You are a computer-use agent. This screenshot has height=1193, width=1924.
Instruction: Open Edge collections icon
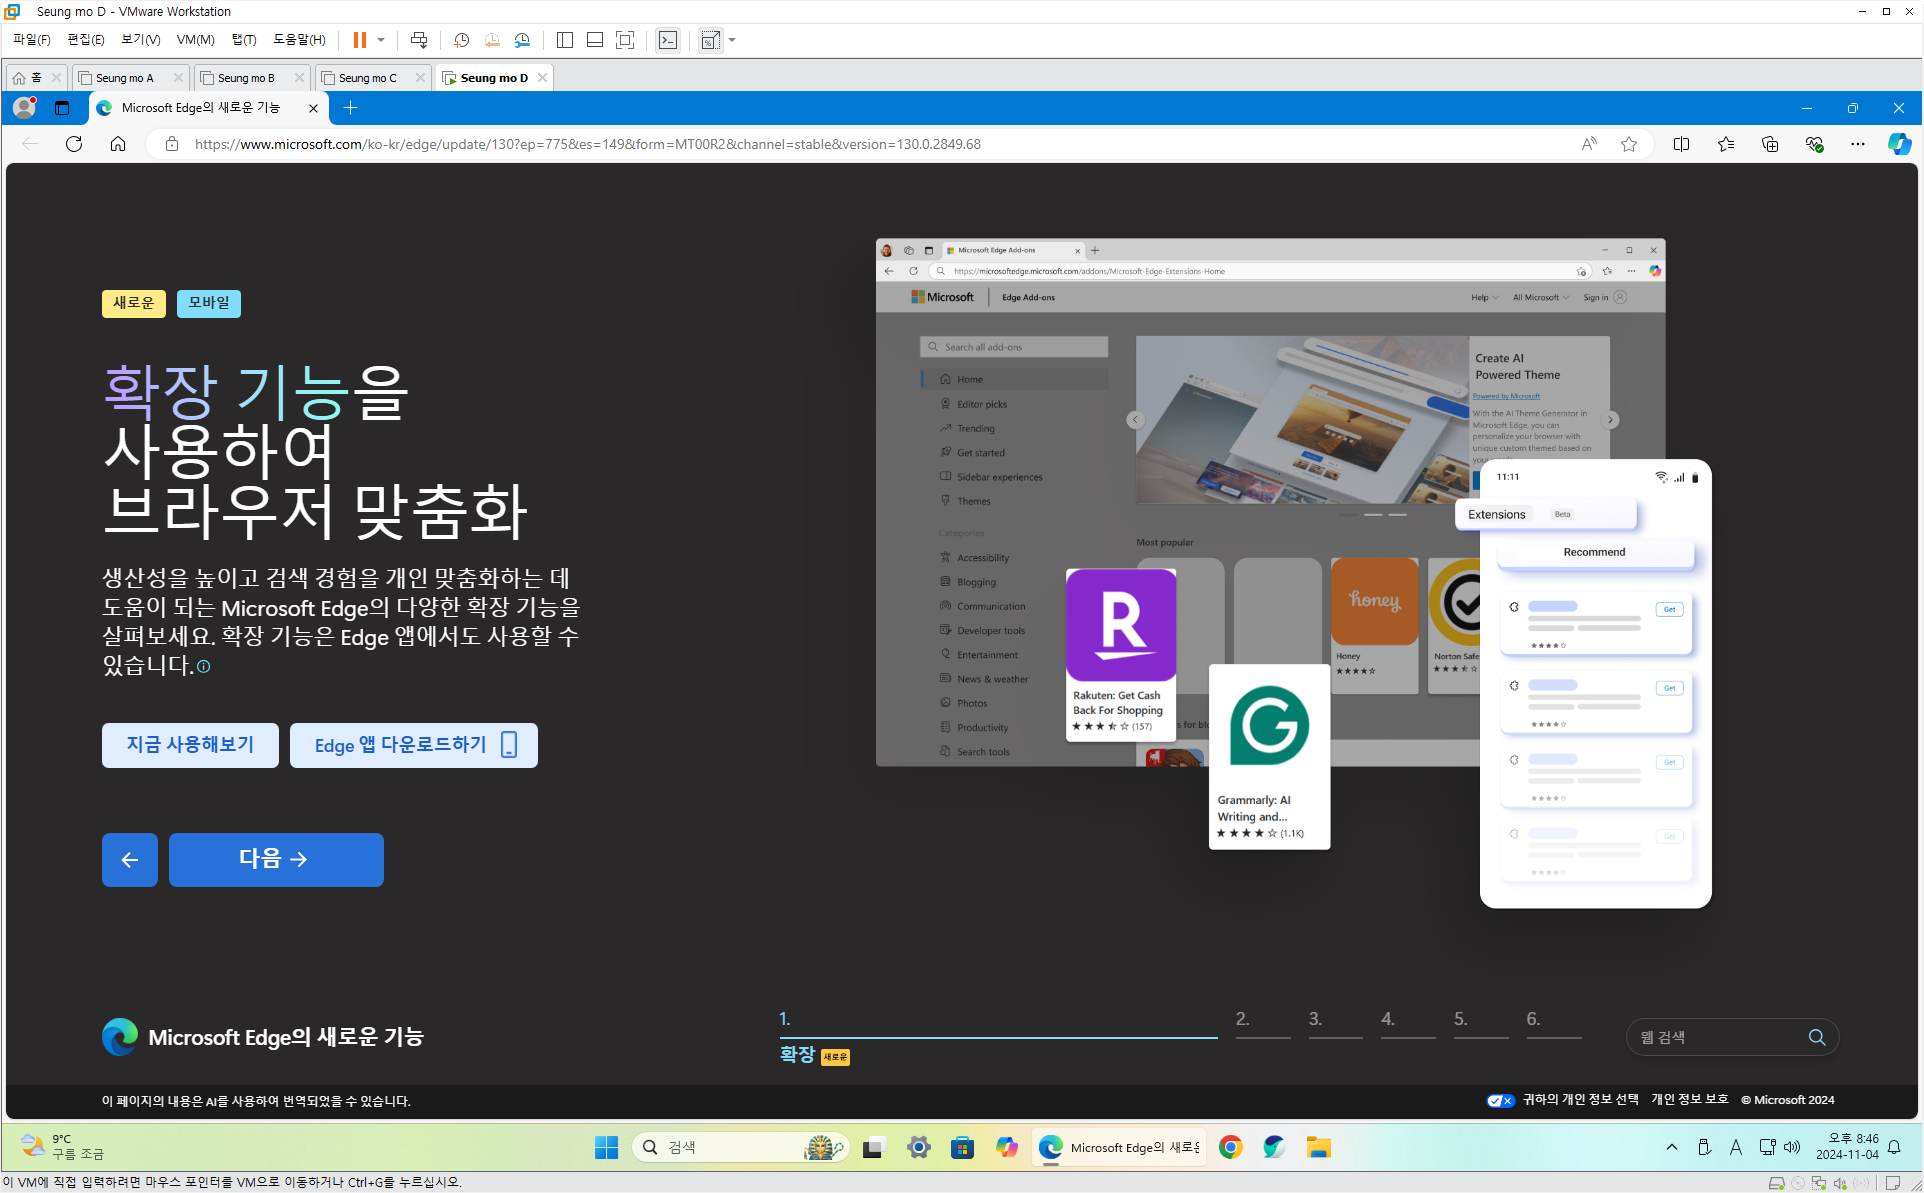[x=1770, y=144]
